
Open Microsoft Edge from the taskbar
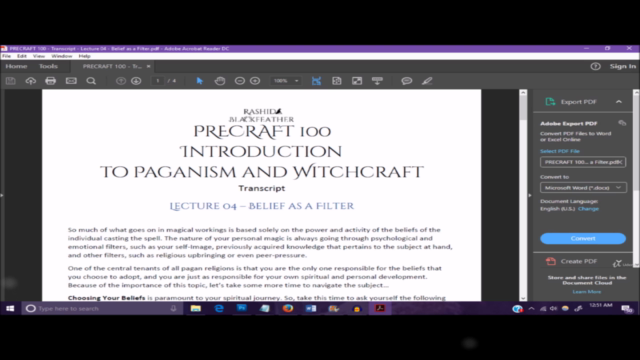(219, 308)
